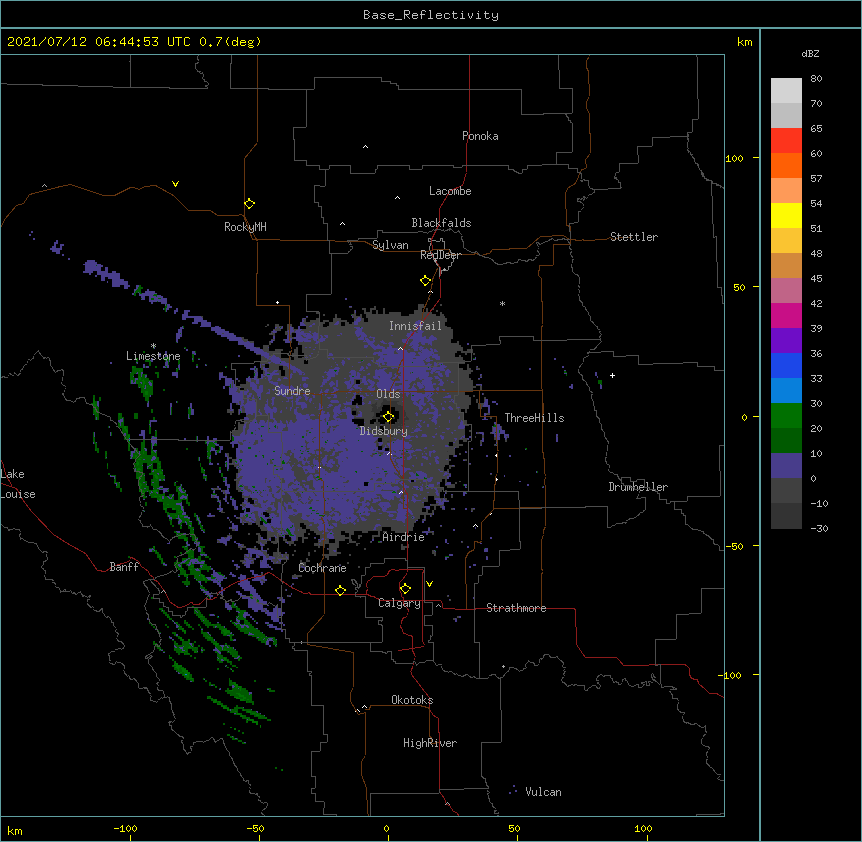Click the Calgary city label

click(400, 603)
